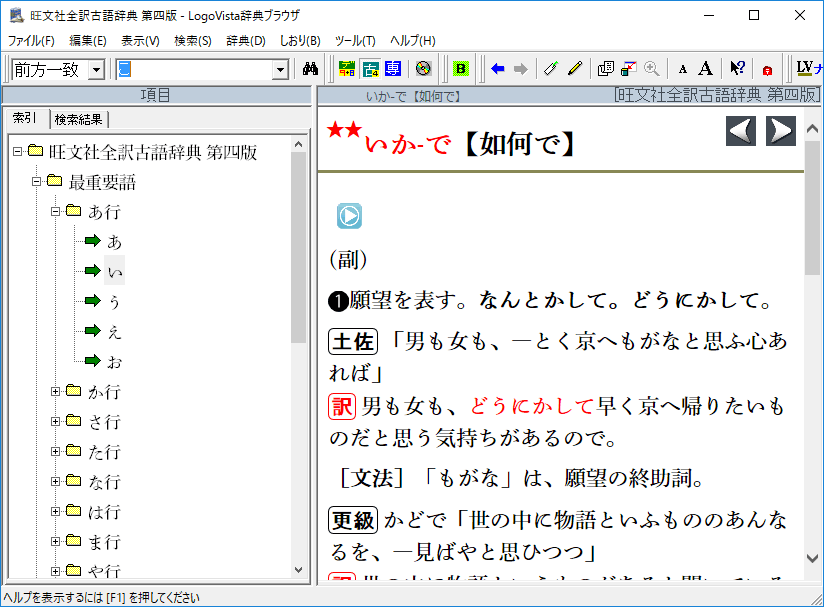Play the pronunciation audio button
This screenshot has height=607, width=824.
click(349, 216)
